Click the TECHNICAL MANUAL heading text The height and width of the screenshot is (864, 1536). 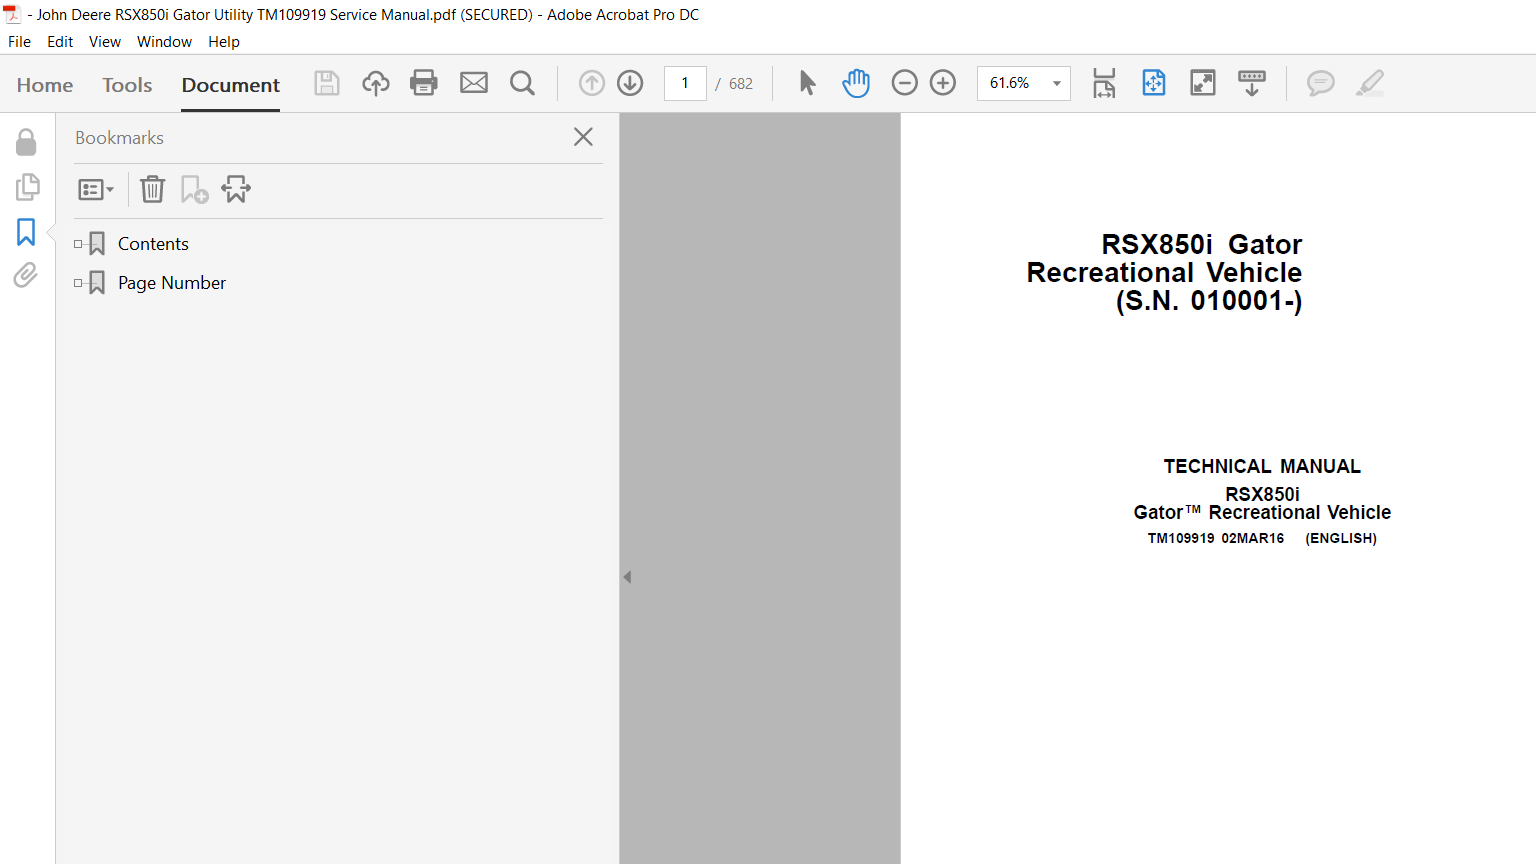(x=1262, y=467)
